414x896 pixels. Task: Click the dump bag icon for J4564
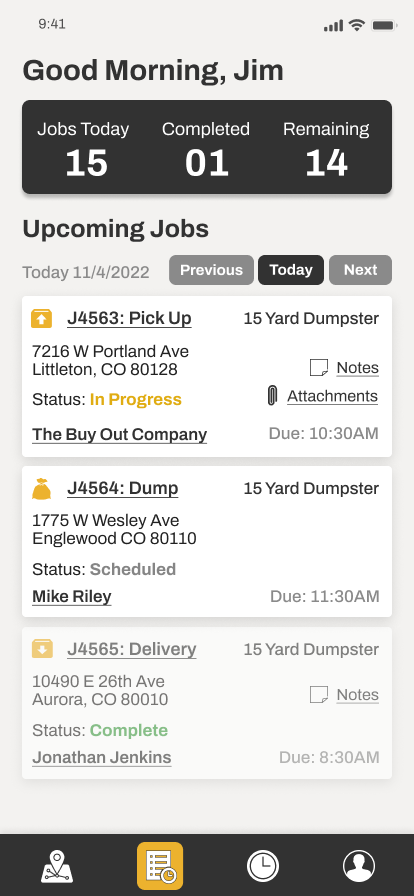(42, 489)
